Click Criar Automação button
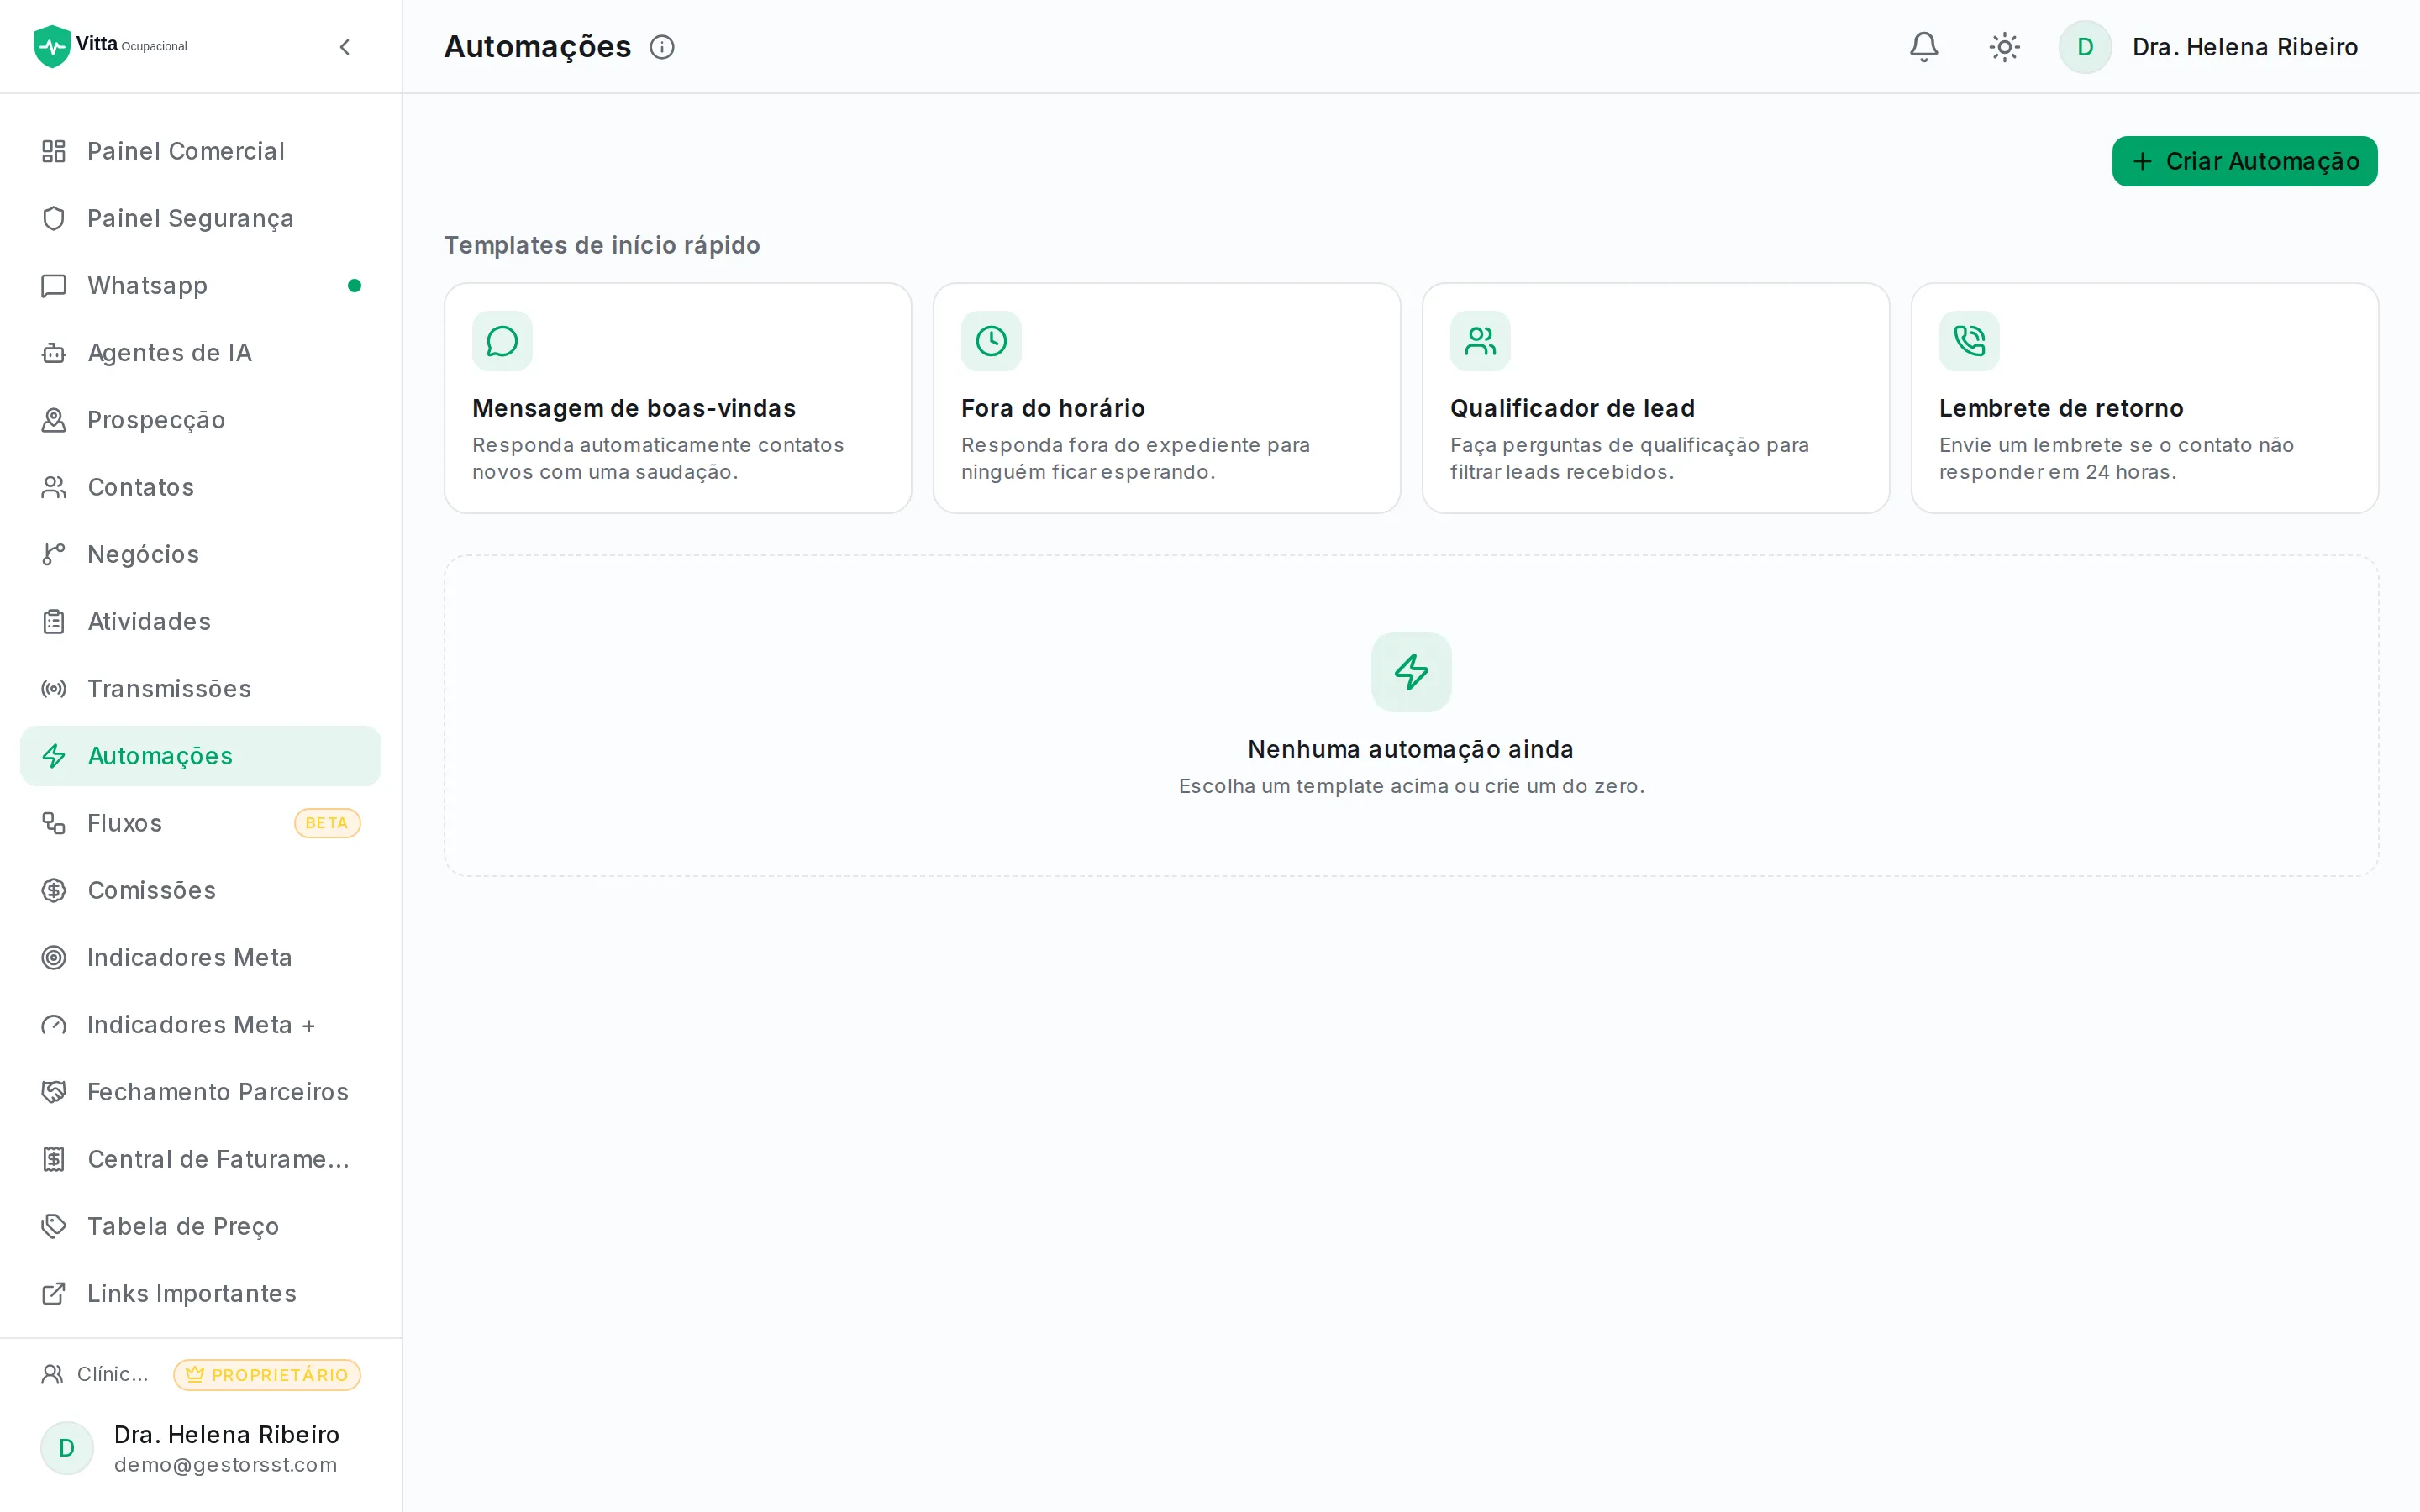 2244,161
